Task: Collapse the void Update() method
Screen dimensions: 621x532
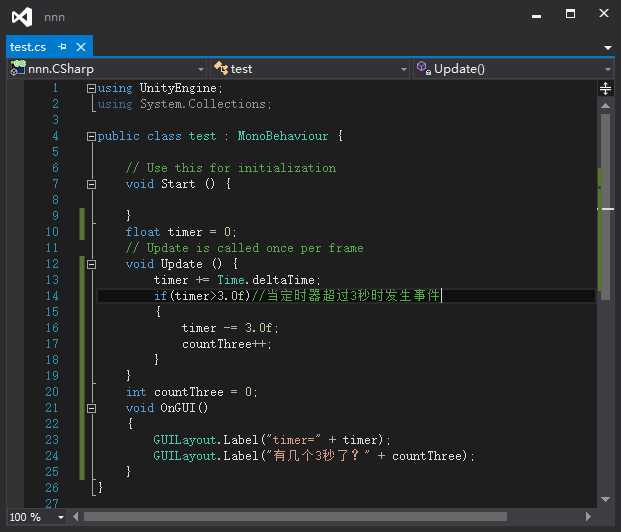Action: pyautogui.click(x=91, y=265)
